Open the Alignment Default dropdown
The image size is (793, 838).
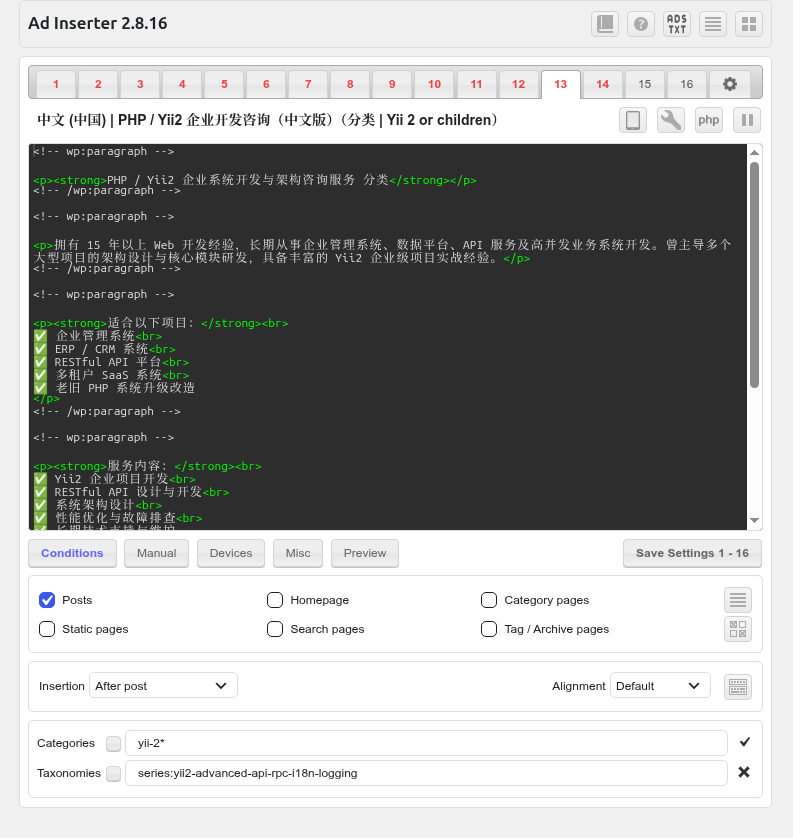660,686
